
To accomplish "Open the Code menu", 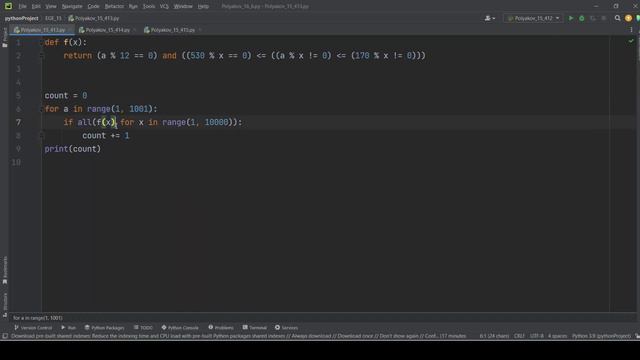I will [93, 6].
